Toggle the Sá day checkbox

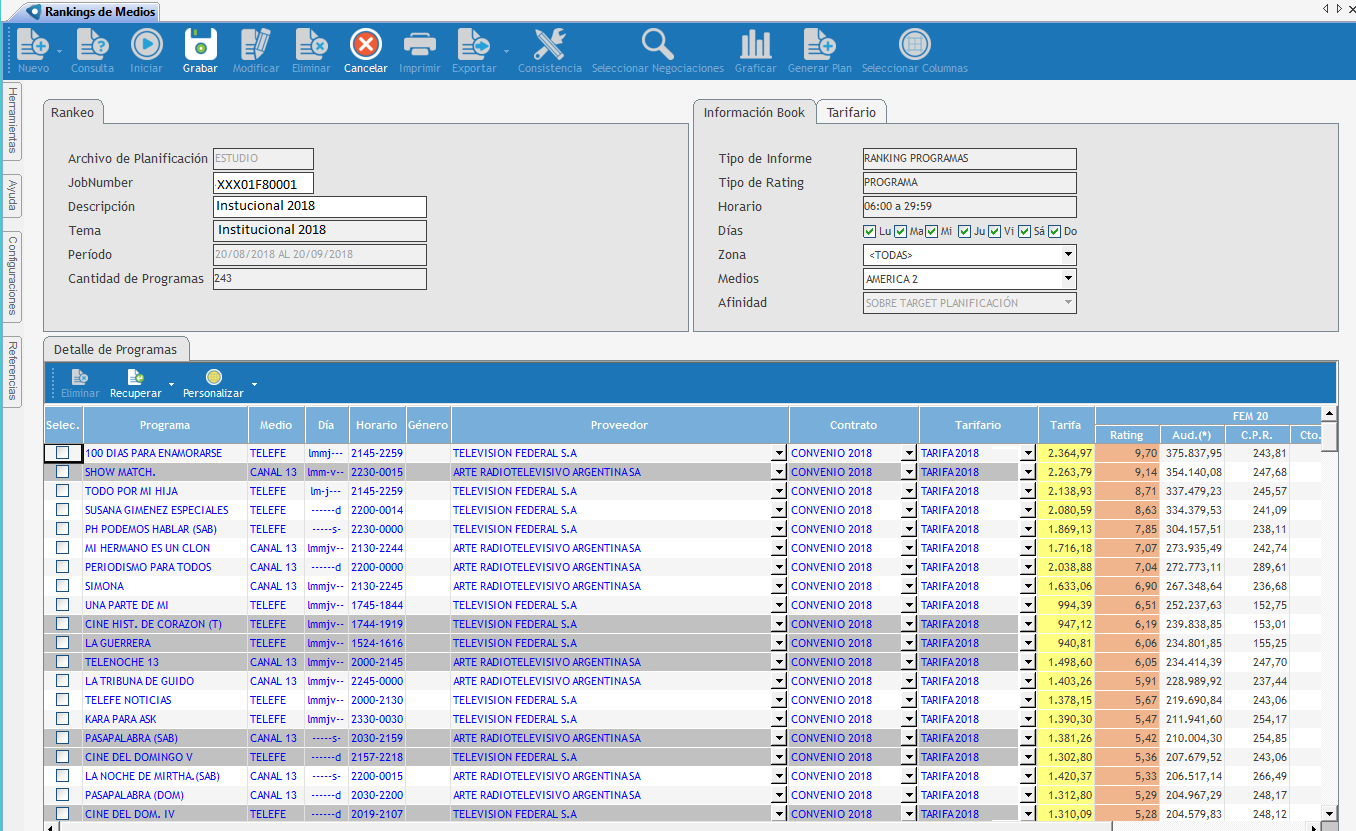1025,232
